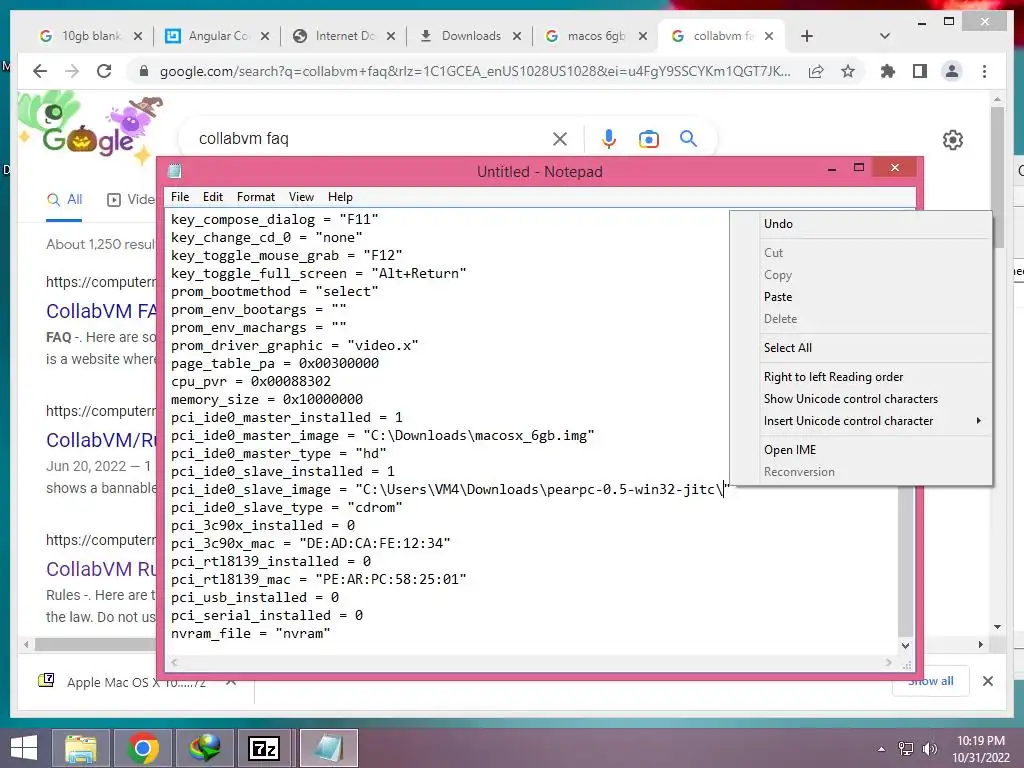
Task: Open Notepad Help menu
Action: point(340,197)
